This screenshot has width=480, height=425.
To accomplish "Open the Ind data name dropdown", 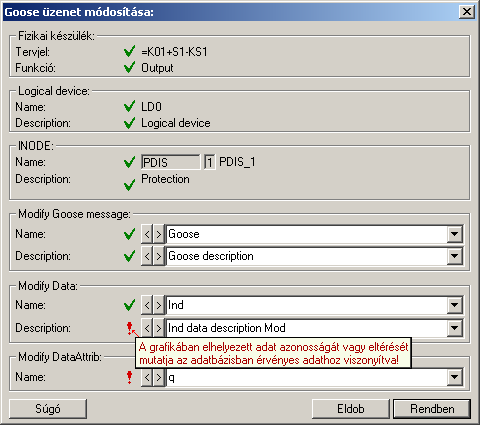I will 455,305.
